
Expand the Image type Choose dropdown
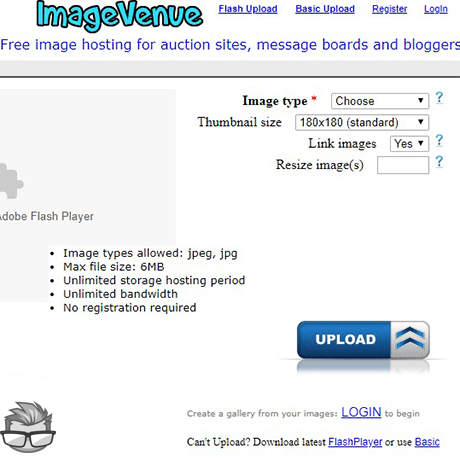(x=380, y=101)
